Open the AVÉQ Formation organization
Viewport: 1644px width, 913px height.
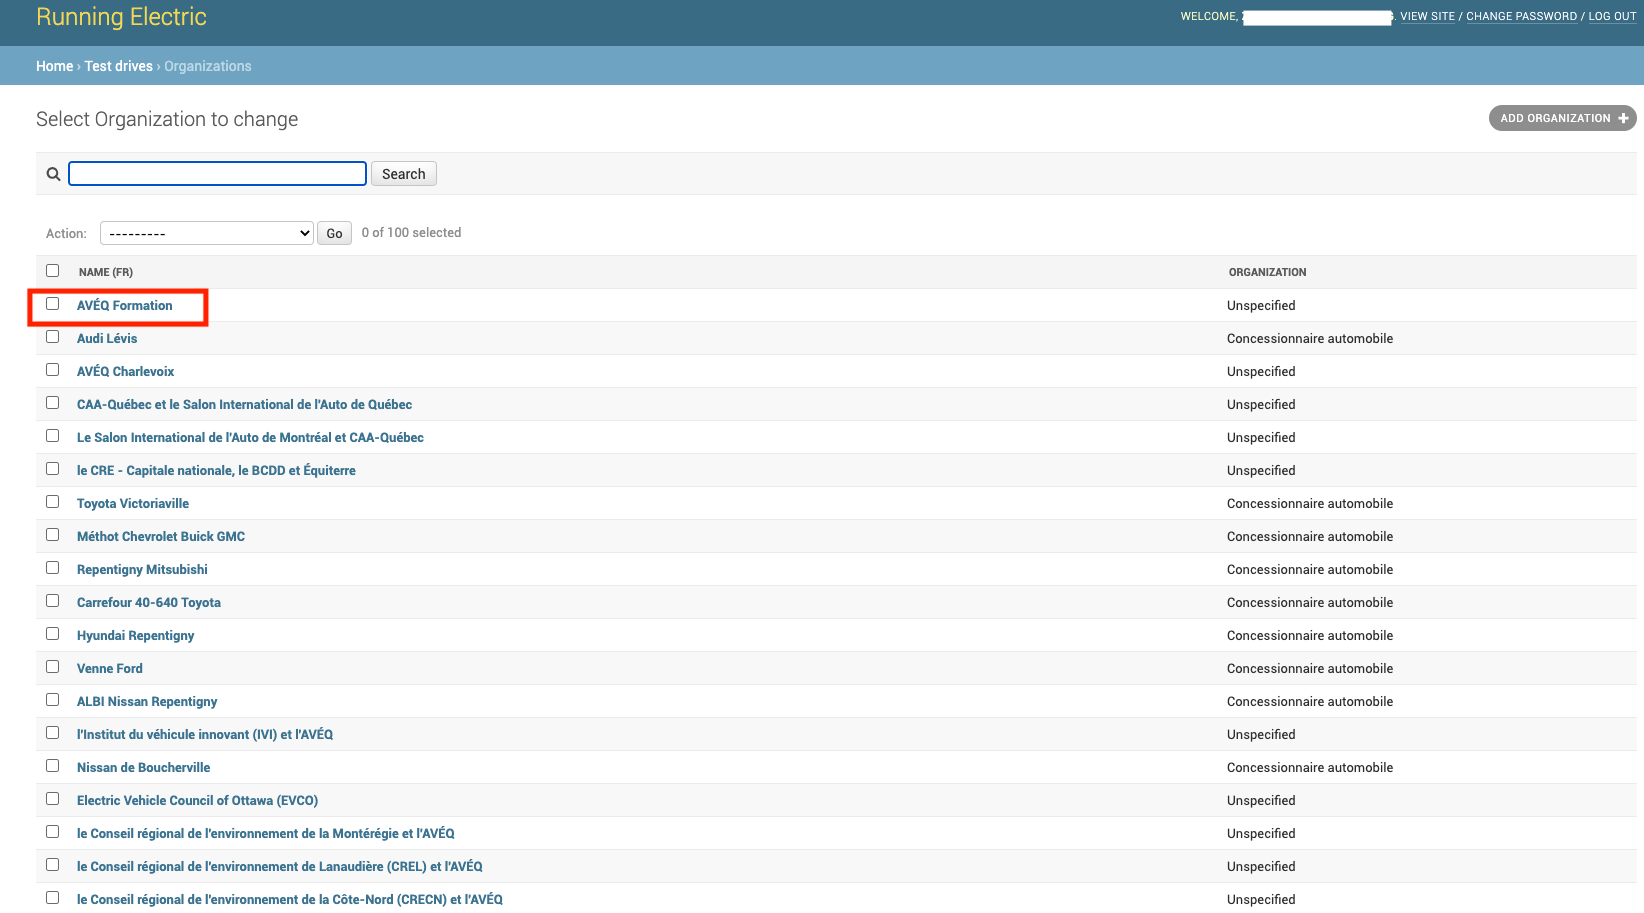coord(124,305)
